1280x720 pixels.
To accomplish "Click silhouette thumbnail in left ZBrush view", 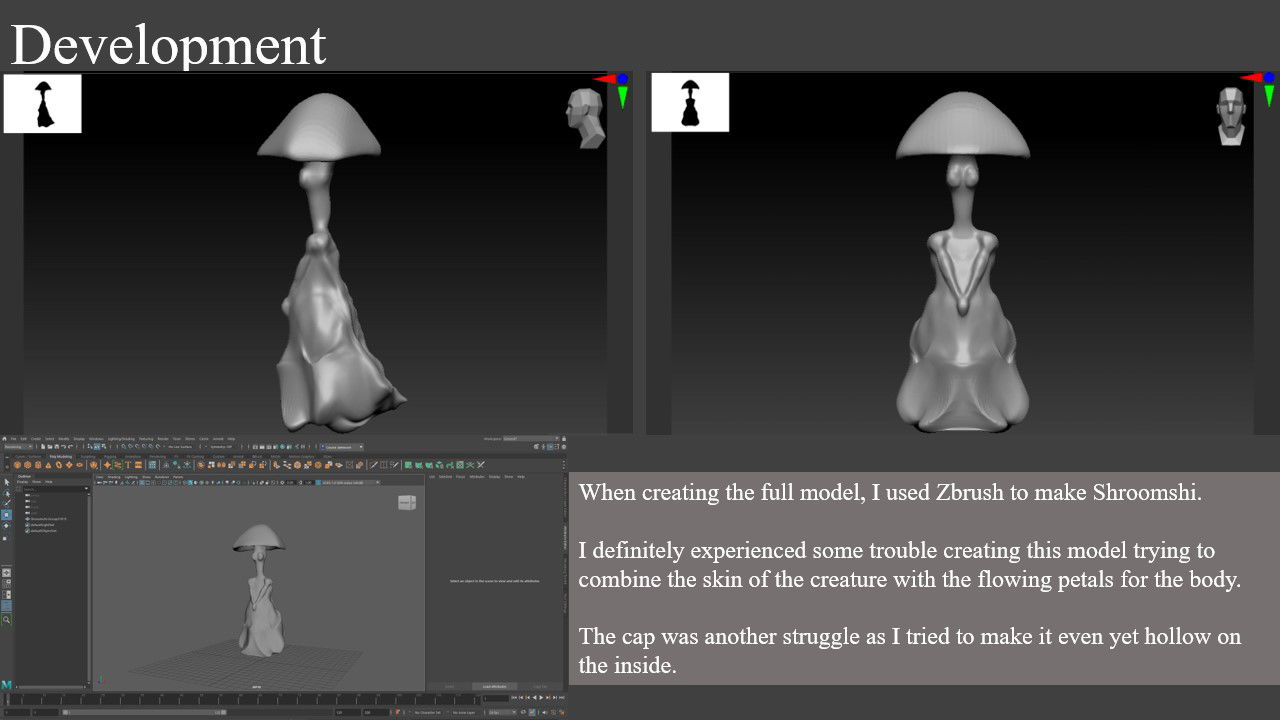I will coord(42,103).
